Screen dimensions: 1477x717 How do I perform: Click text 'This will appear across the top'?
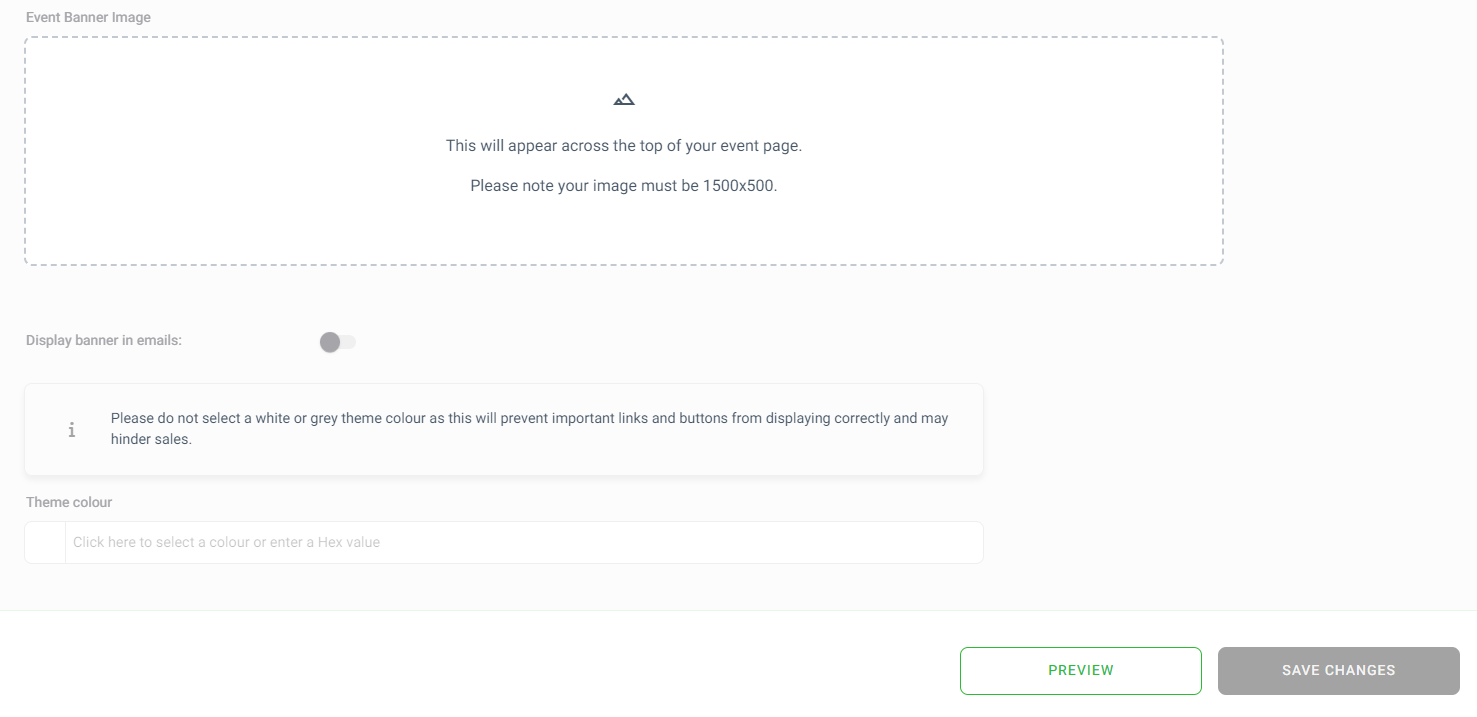point(552,145)
